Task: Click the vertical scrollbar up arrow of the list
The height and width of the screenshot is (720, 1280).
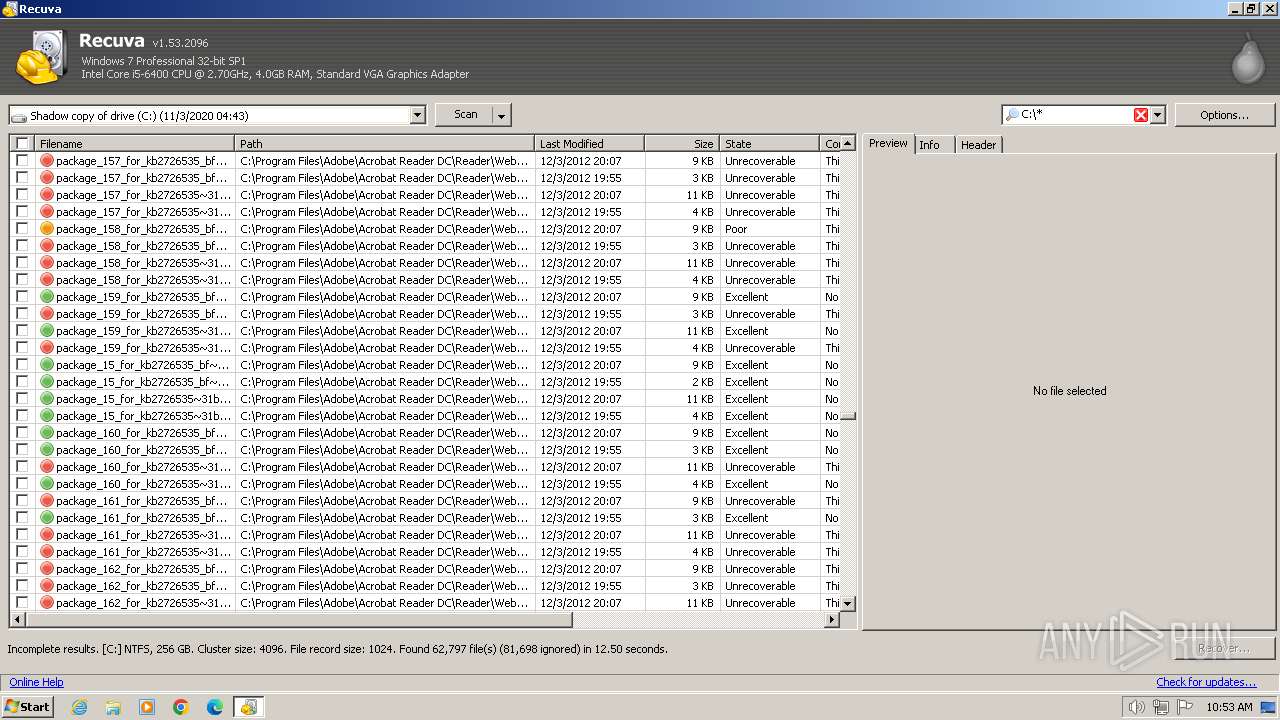Action: tap(848, 144)
